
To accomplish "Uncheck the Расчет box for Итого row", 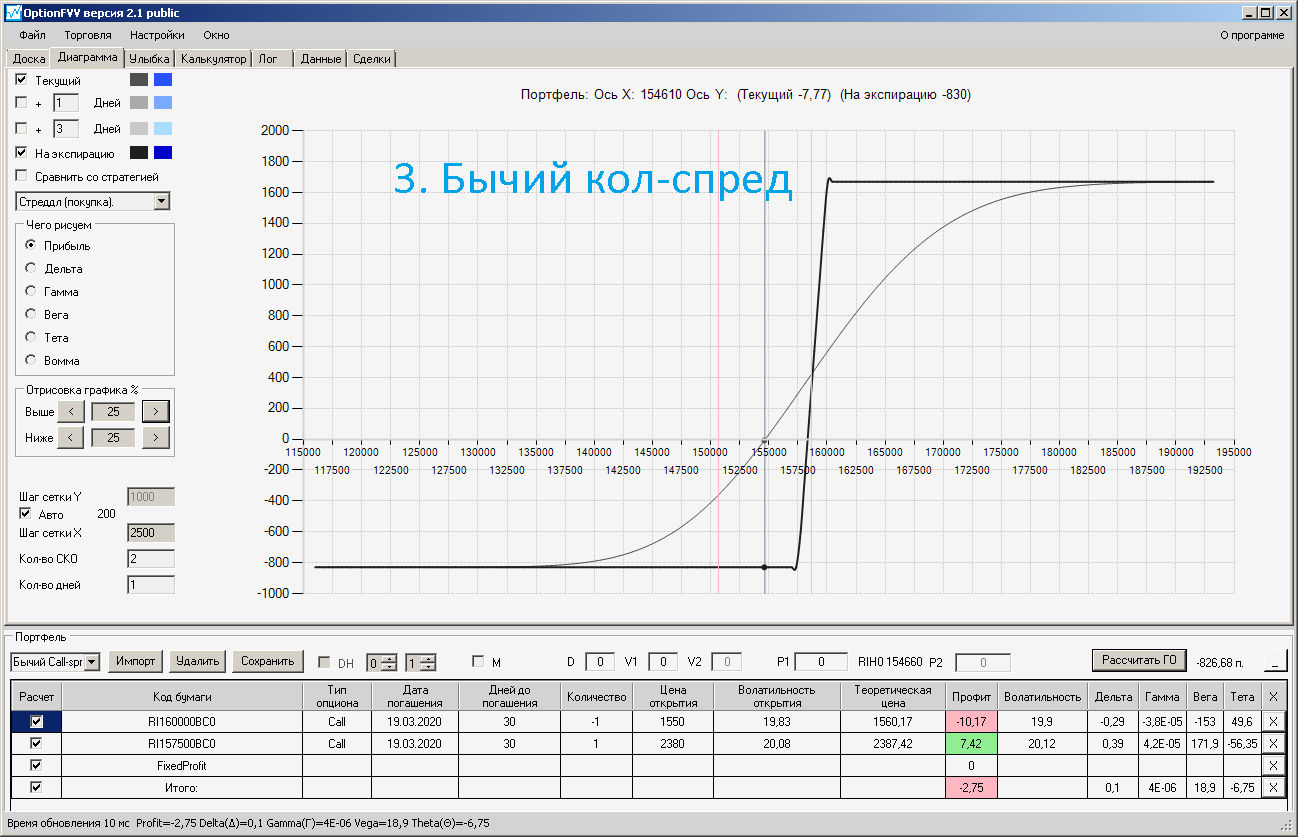I will pos(37,787).
